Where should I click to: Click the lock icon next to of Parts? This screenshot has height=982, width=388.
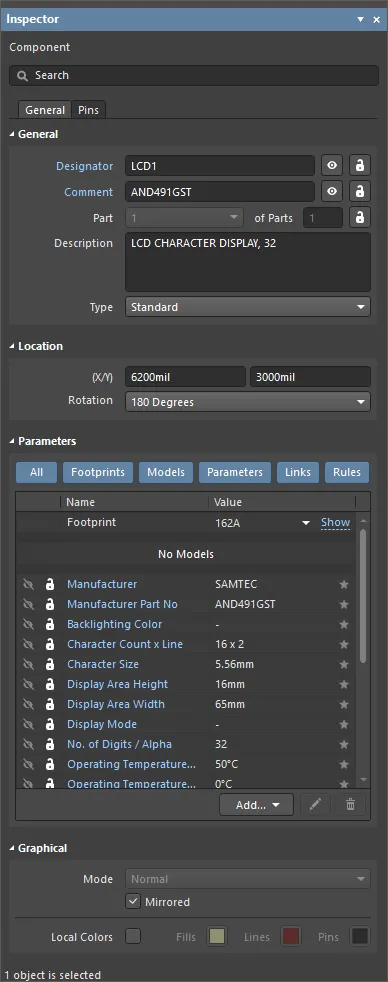pos(360,217)
